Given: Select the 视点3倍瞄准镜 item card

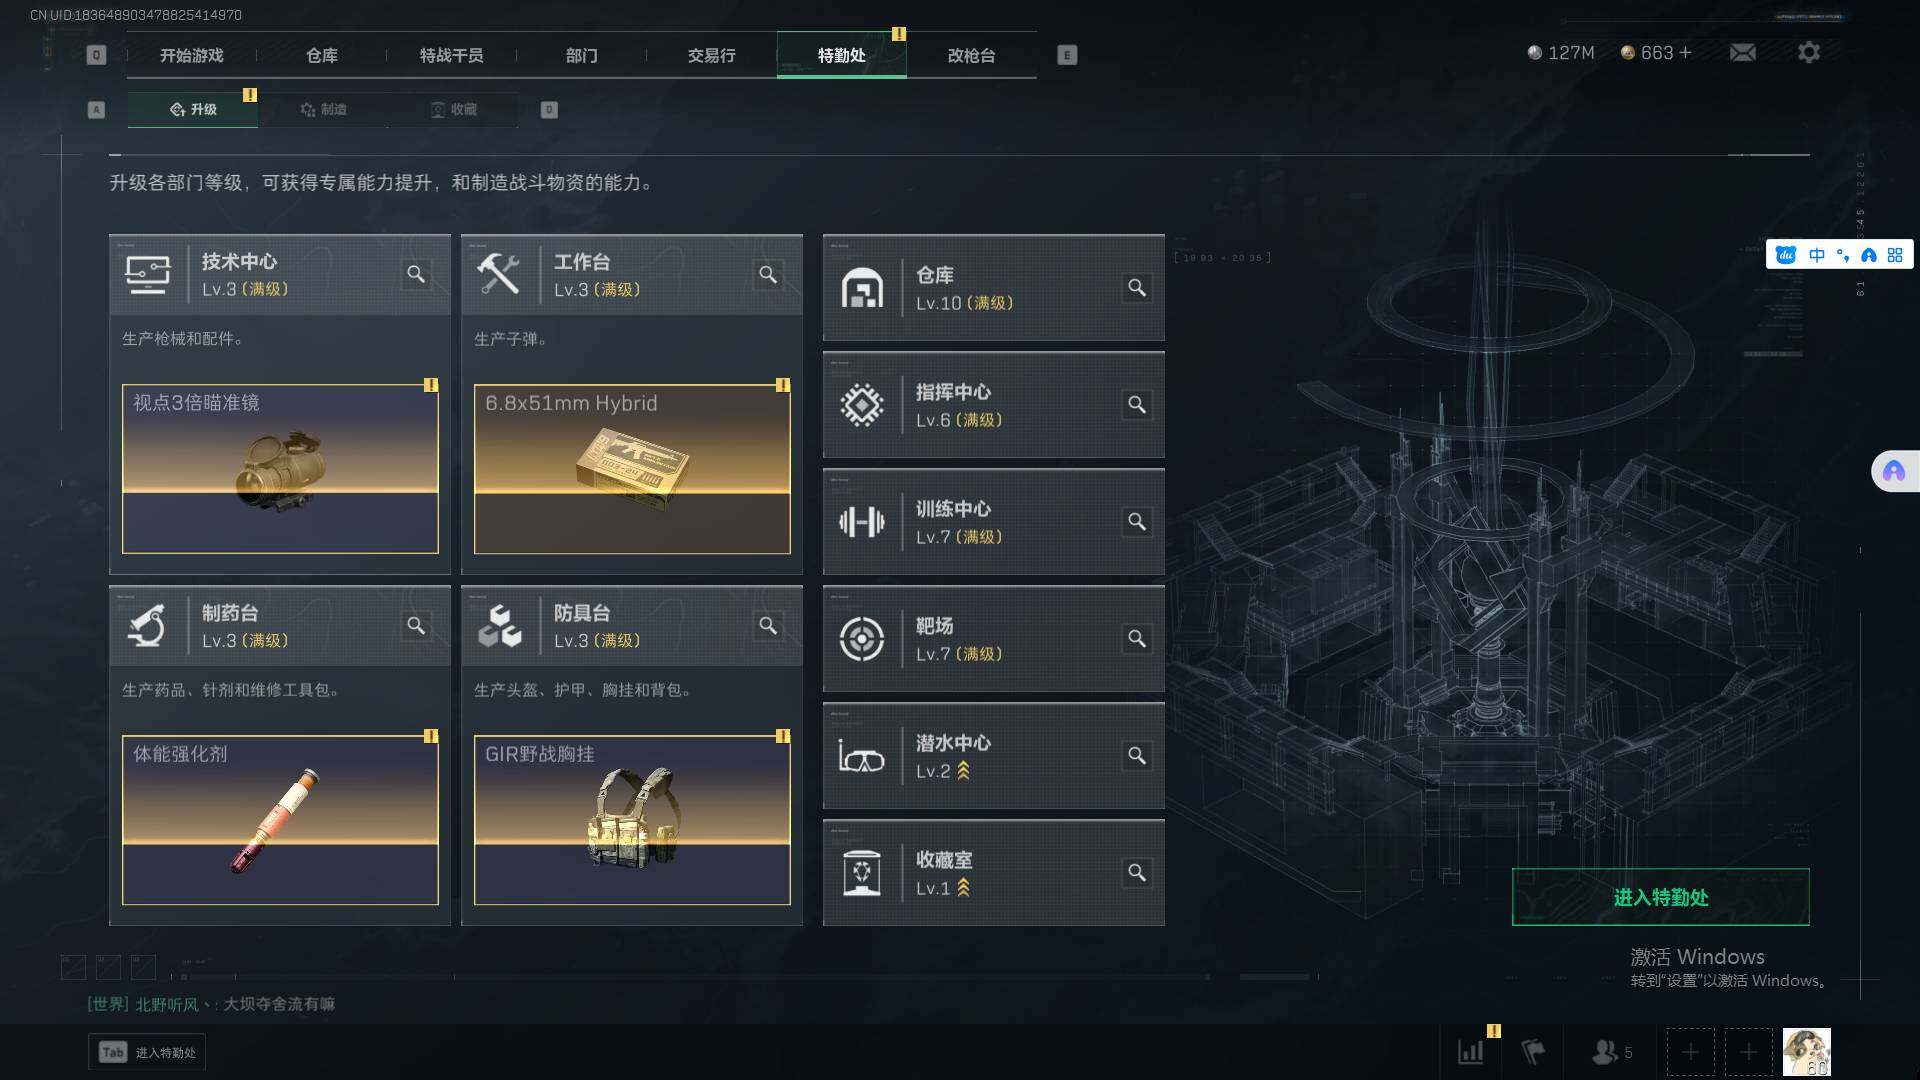Looking at the screenshot, I should 280,469.
